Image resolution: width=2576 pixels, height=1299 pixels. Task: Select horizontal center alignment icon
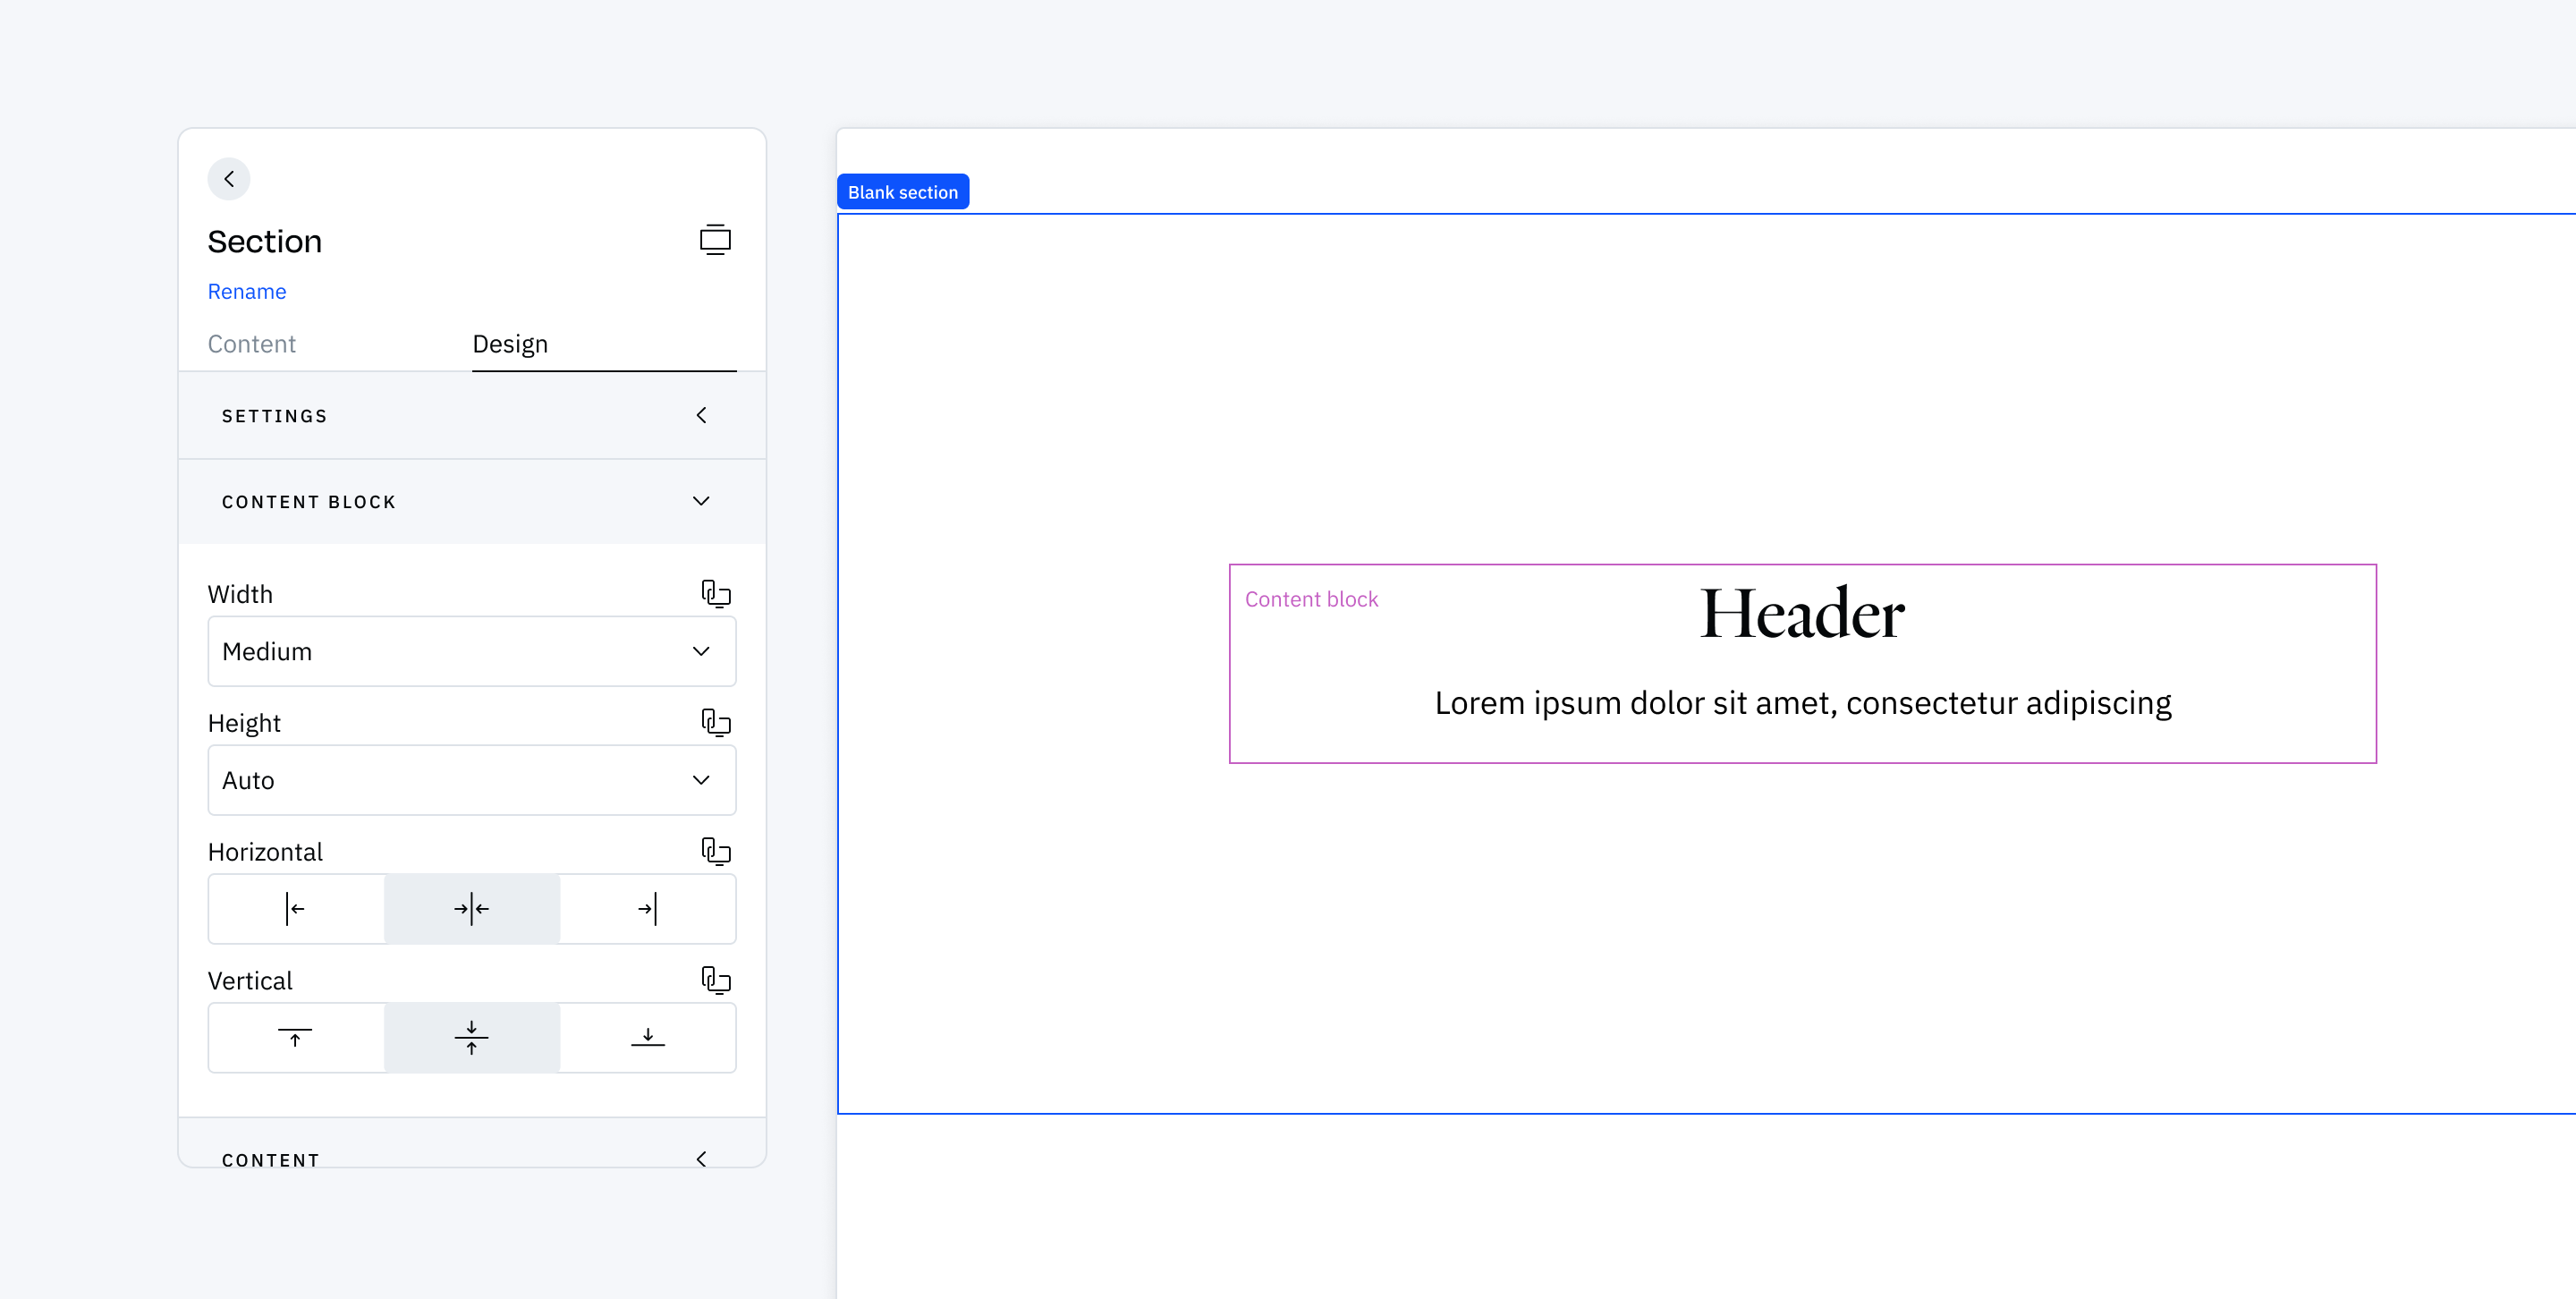pyautogui.click(x=472, y=908)
